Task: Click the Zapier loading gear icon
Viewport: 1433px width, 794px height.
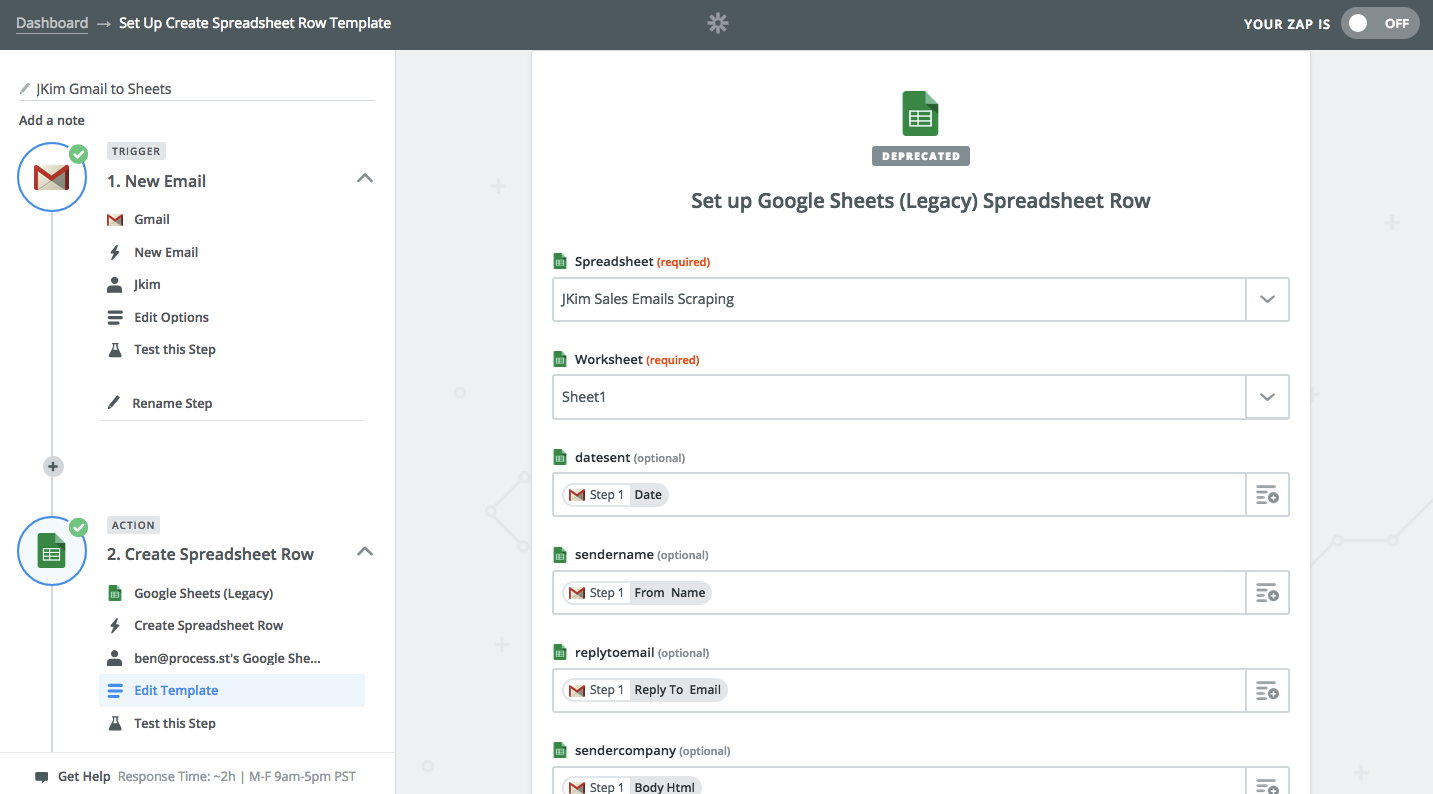Action: point(717,24)
